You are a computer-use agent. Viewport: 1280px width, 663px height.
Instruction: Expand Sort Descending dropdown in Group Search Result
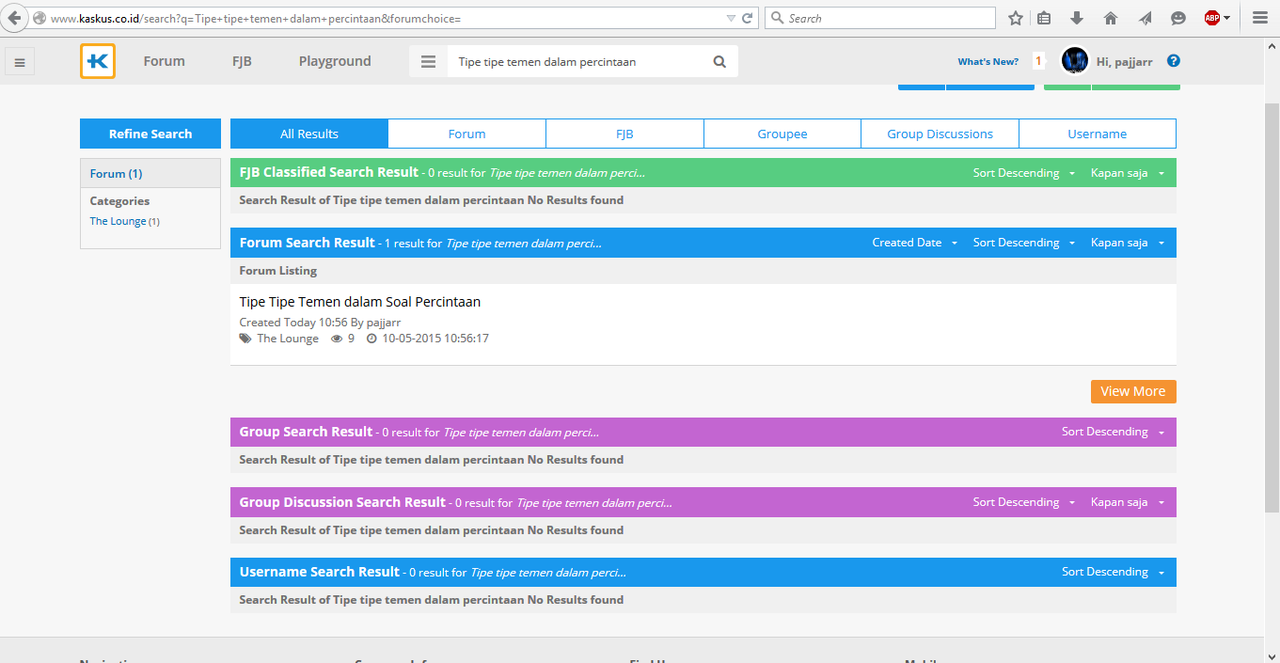point(1112,432)
